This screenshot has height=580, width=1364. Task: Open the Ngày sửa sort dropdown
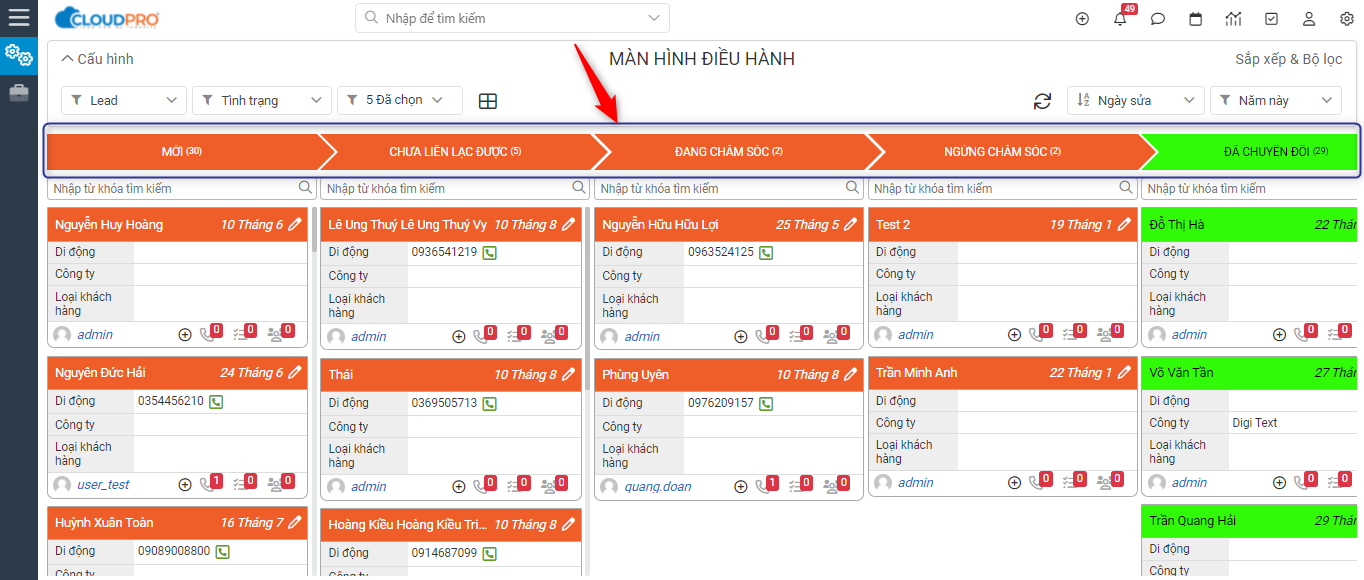pyautogui.click(x=1135, y=100)
